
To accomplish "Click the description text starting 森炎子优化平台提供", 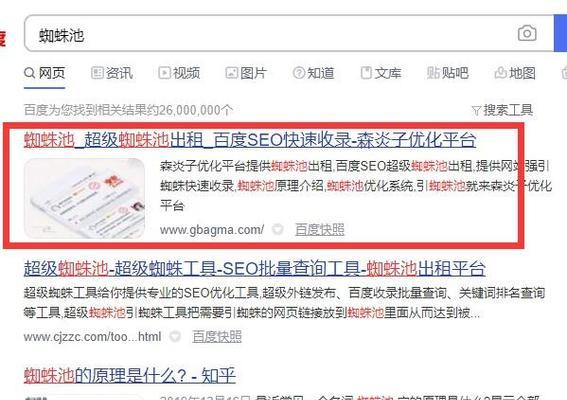I will tap(356, 186).
